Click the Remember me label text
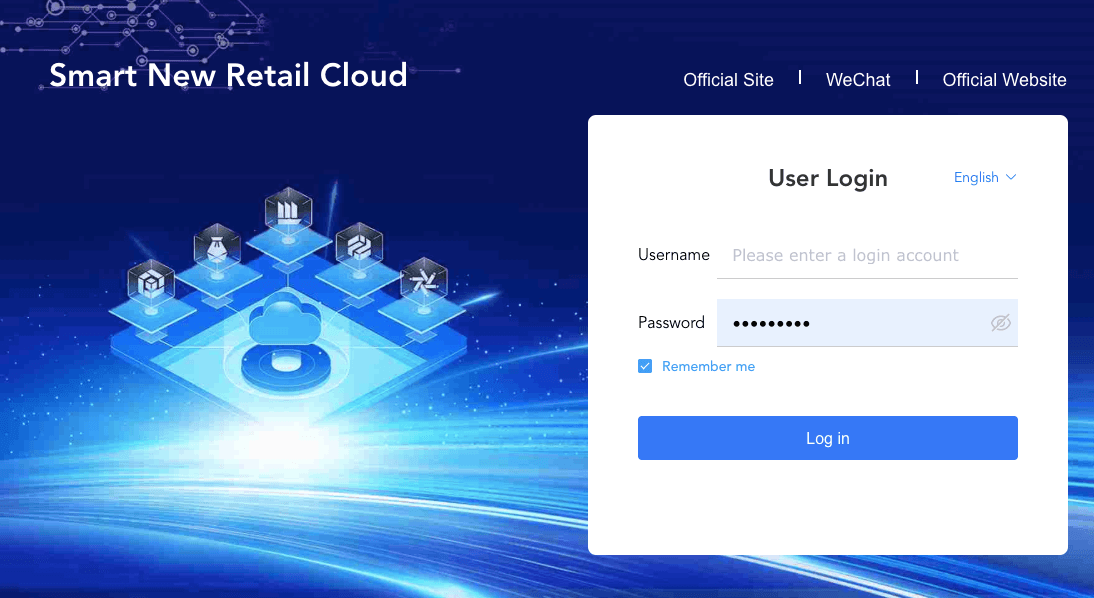Image resolution: width=1094 pixels, height=598 pixels. pos(708,367)
